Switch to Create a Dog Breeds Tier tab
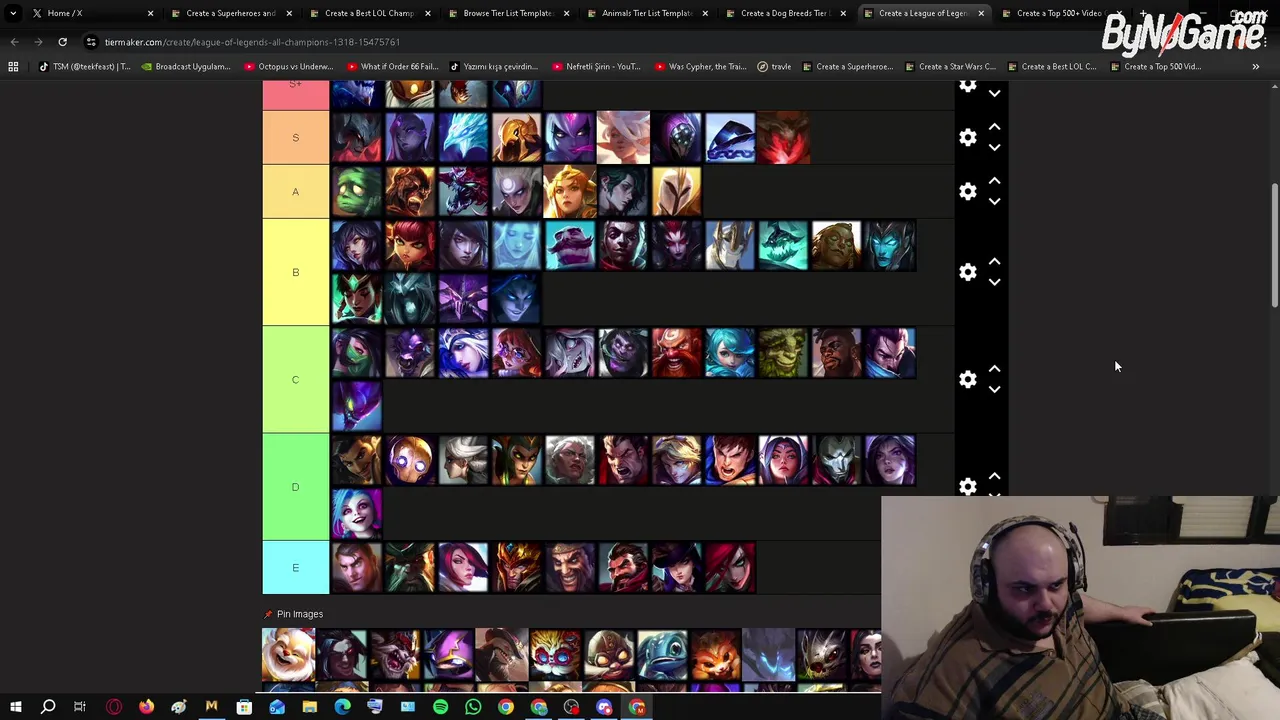Viewport: 1280px width, 720px height. click(x=785, y=13)
